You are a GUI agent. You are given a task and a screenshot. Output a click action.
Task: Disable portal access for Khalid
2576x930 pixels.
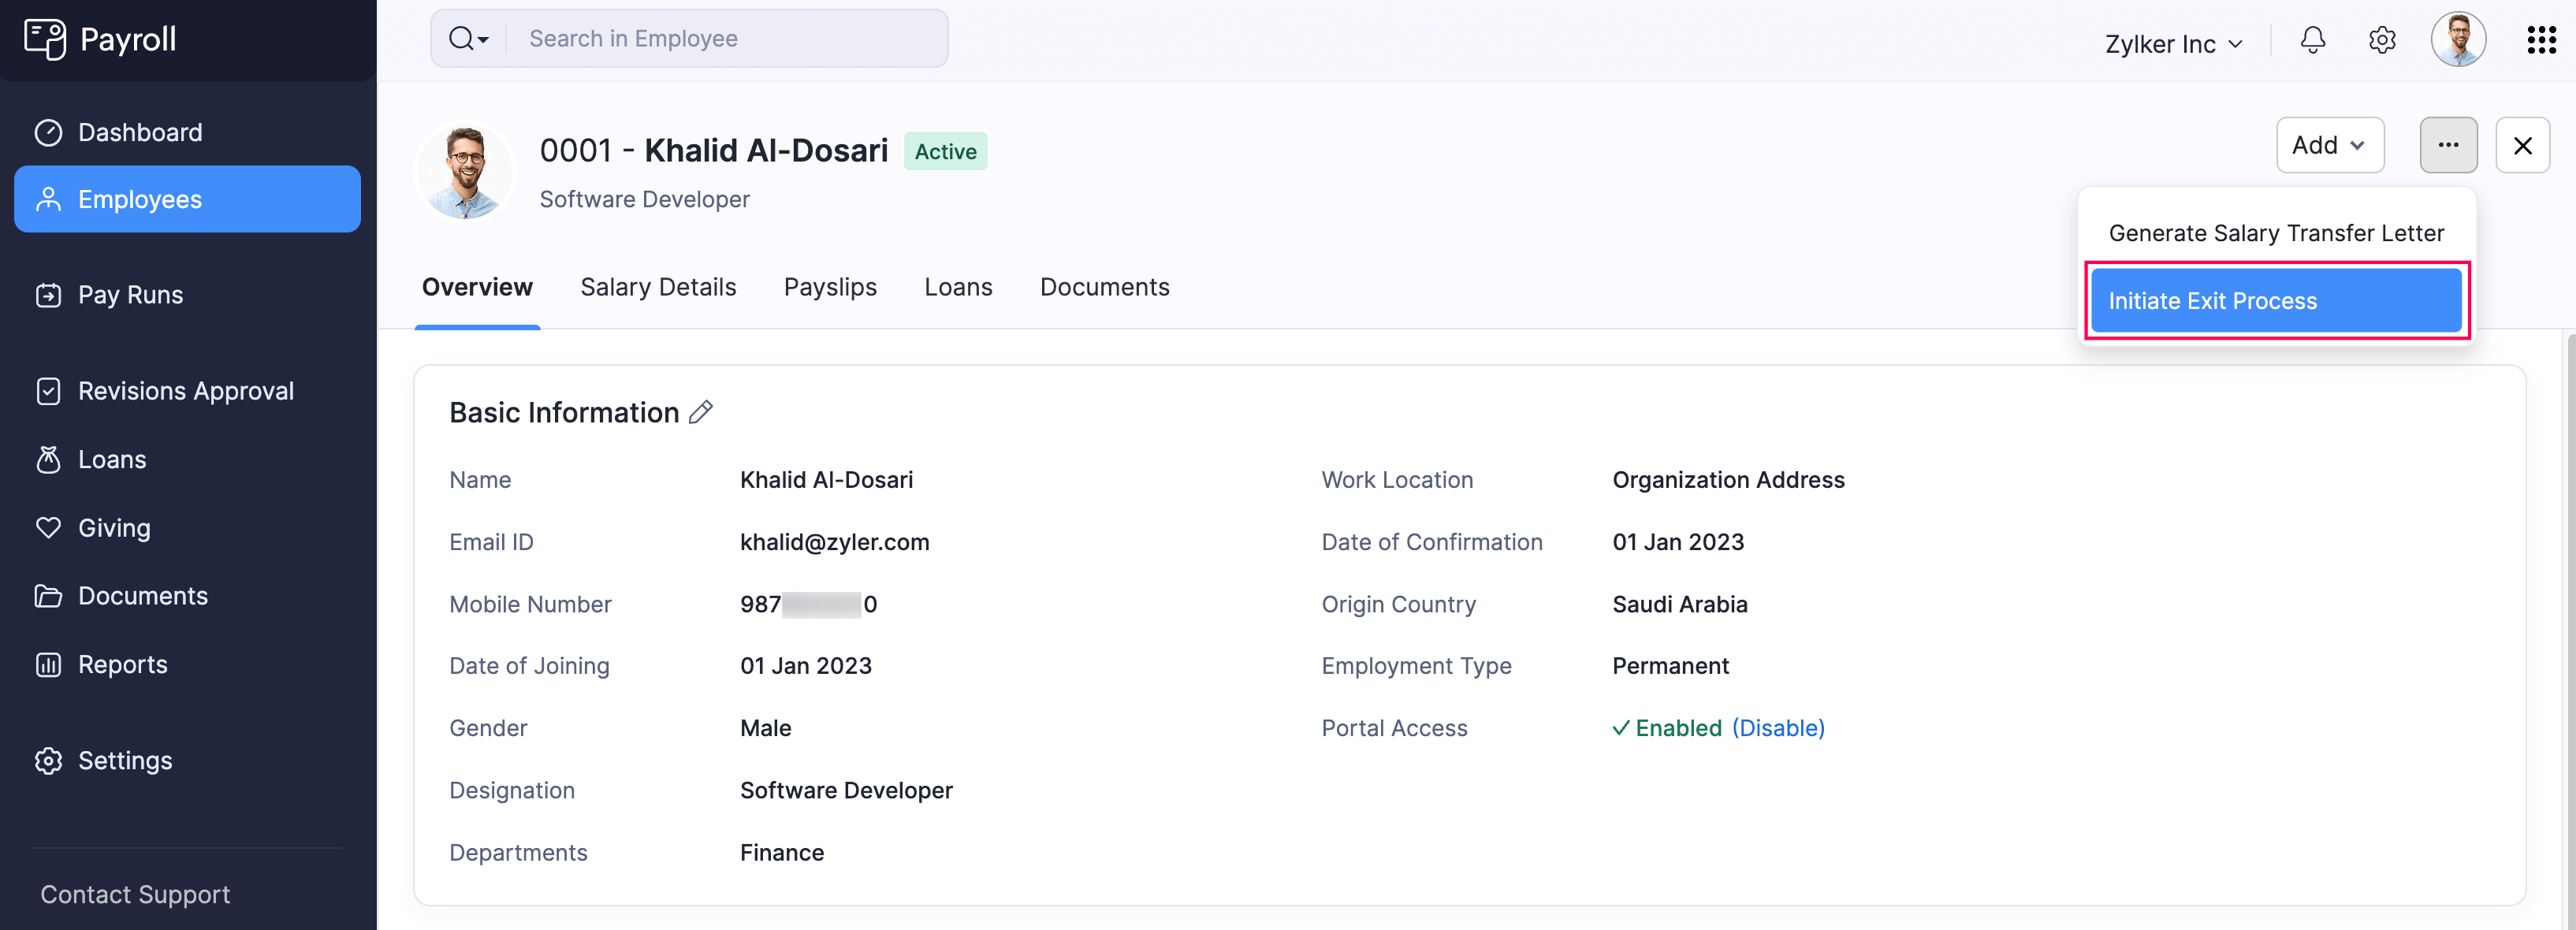[1779, 727]
